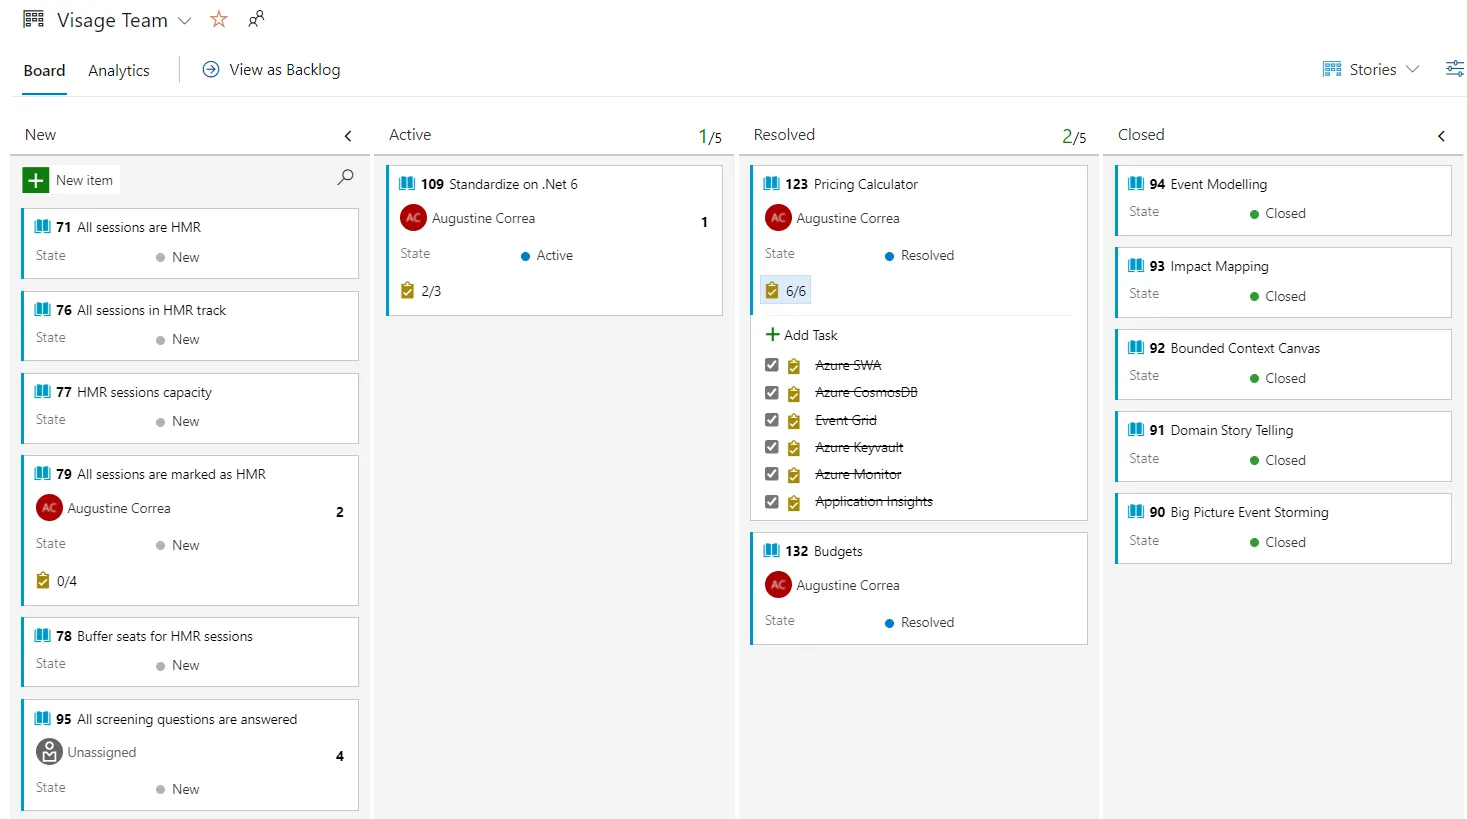Open the search magnifier in New column
The image size is (1467, 819).
point(345,177)
